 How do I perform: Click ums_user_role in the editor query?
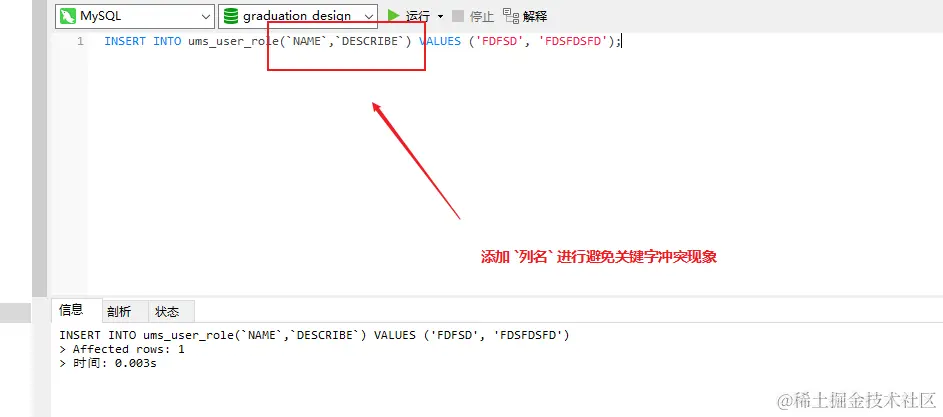pos(234,42)
